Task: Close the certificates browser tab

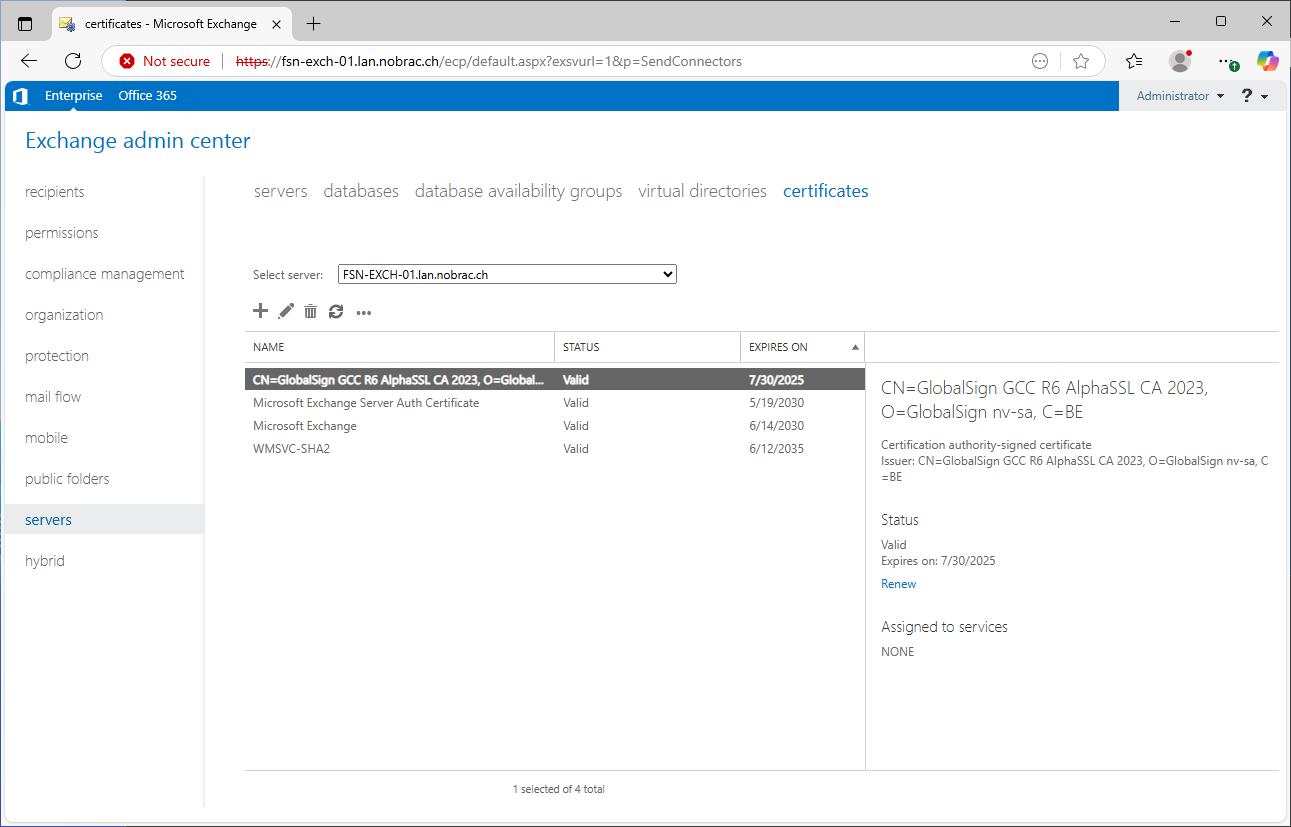Action: click(x=276, y=23)
